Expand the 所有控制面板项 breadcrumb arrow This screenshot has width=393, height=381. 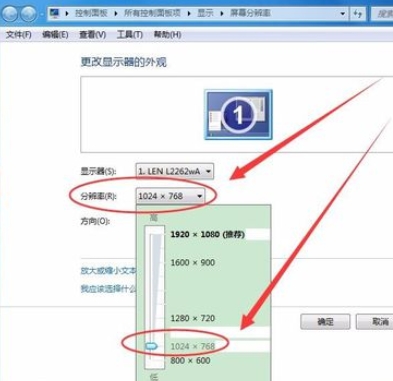pos(189,14)
